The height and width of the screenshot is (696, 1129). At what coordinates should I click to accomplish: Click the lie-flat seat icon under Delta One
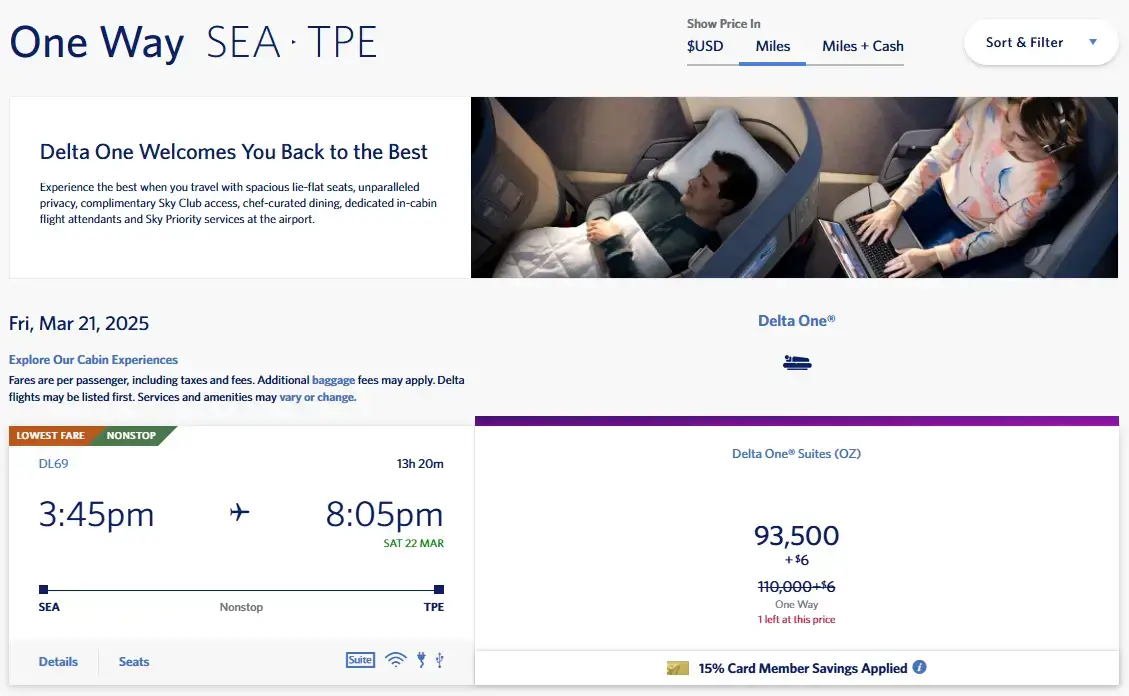click(797, 362)
